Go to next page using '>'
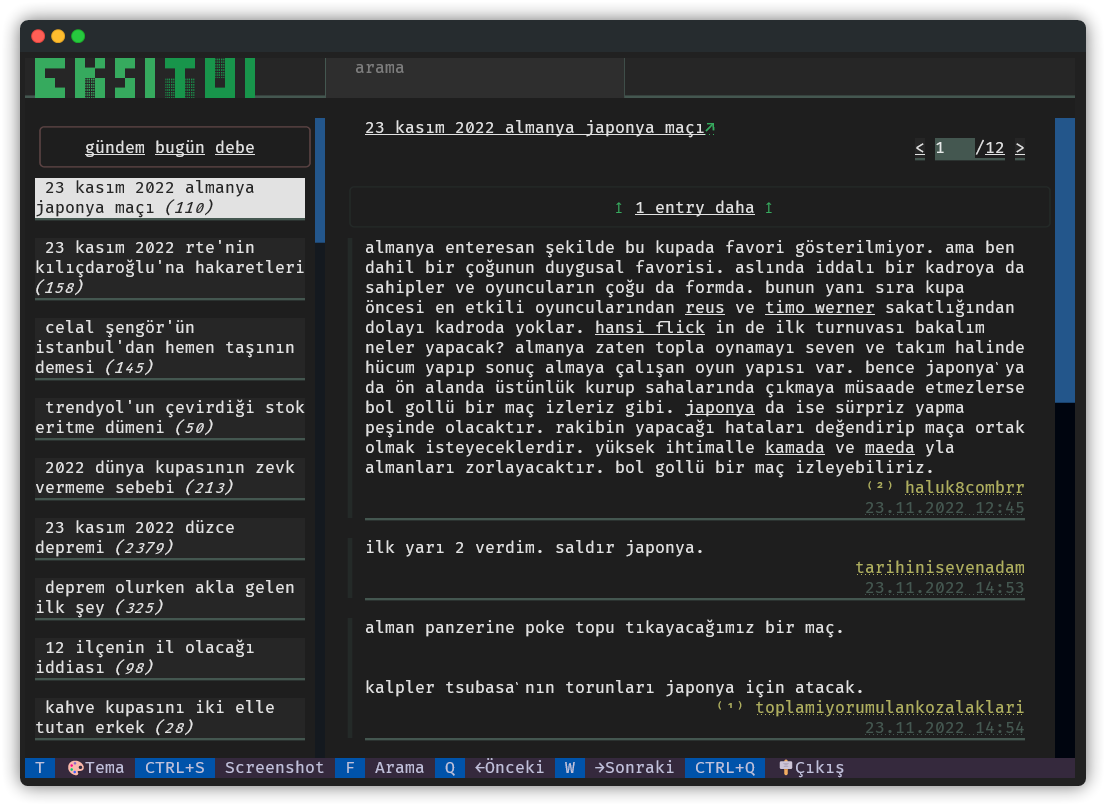This screenshot has height=806, width=1106. pos(1019,148)
